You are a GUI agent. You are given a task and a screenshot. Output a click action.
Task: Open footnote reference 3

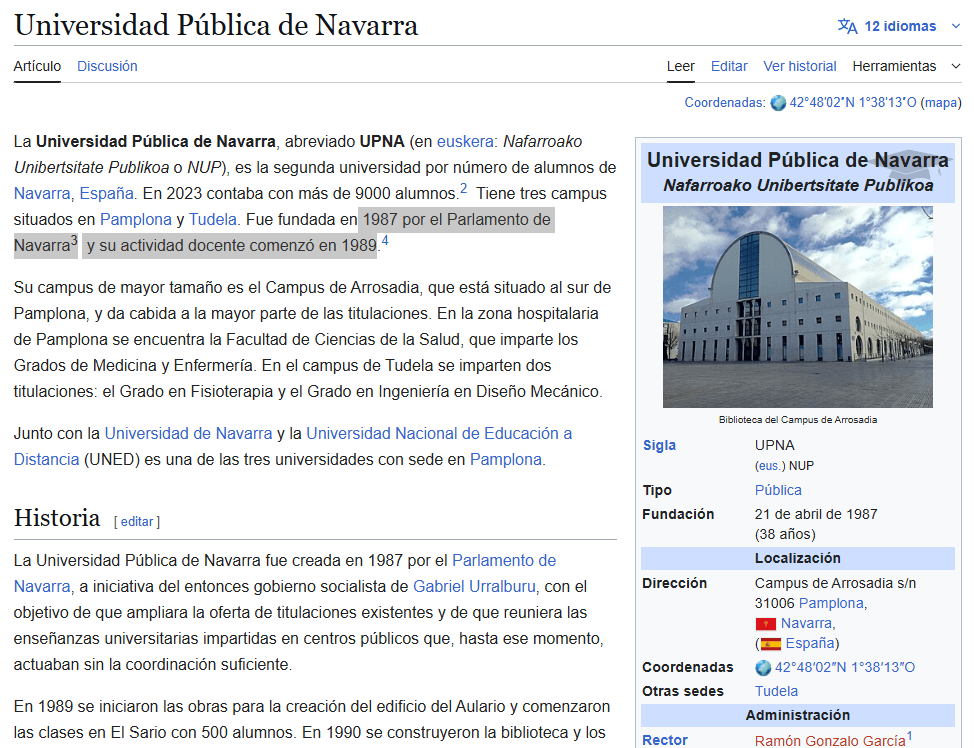pos(74,240)
